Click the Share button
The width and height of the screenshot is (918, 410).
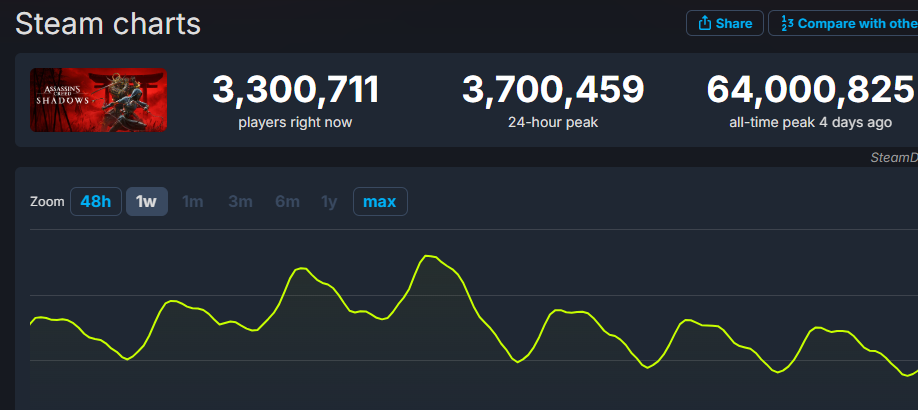click(725, 23)
